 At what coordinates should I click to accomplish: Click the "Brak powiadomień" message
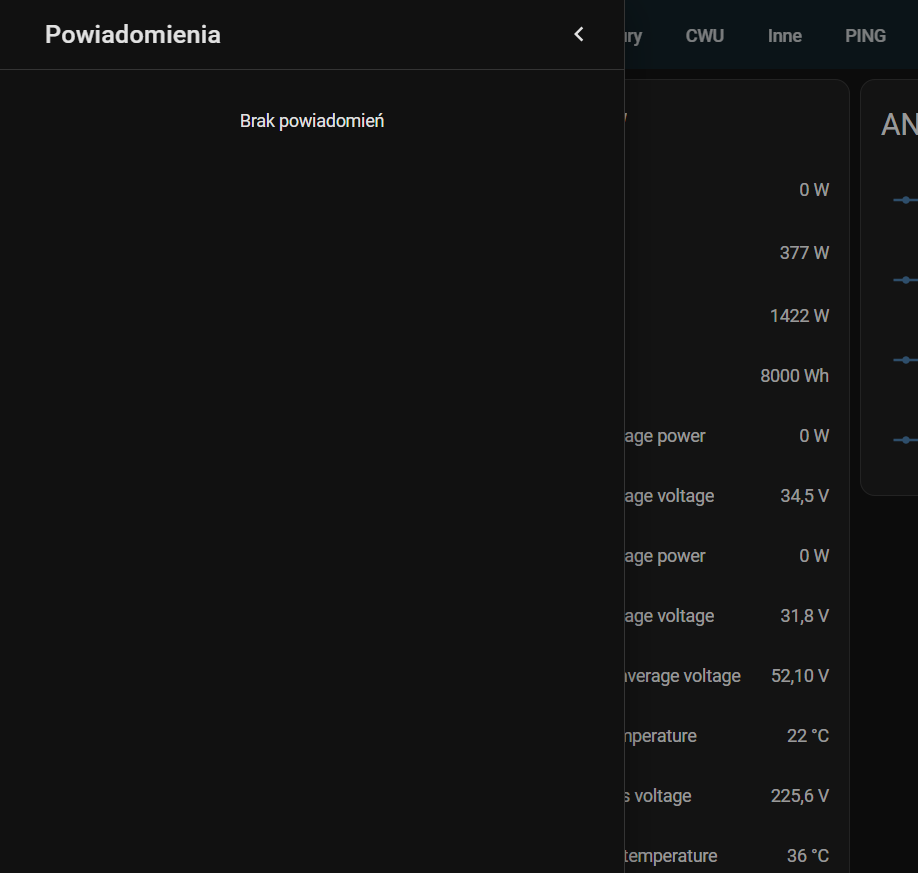312,121
